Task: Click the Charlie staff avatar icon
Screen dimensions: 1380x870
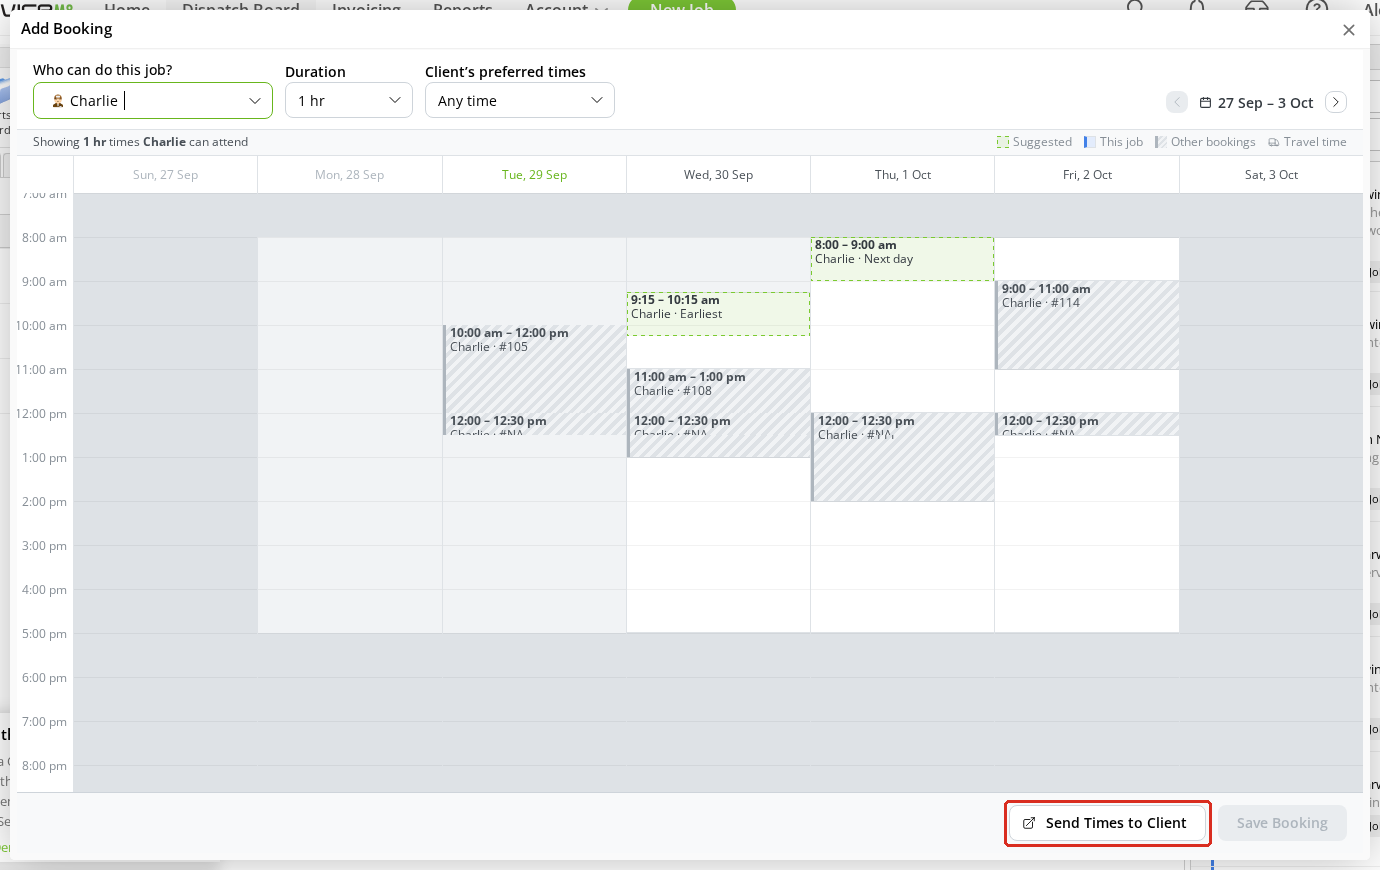Action: (58, 101)
